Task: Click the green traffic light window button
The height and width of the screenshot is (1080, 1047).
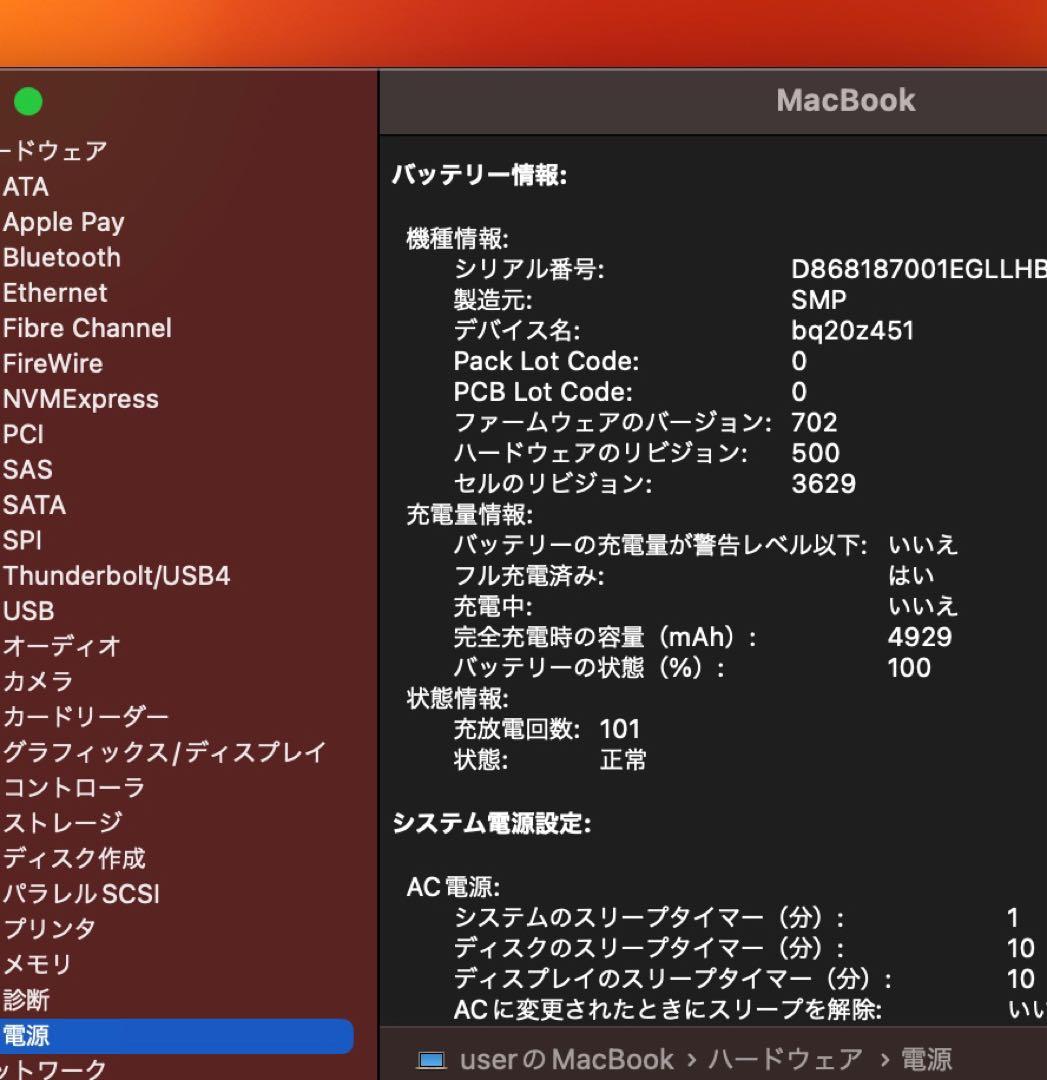Action: [28, 101]
